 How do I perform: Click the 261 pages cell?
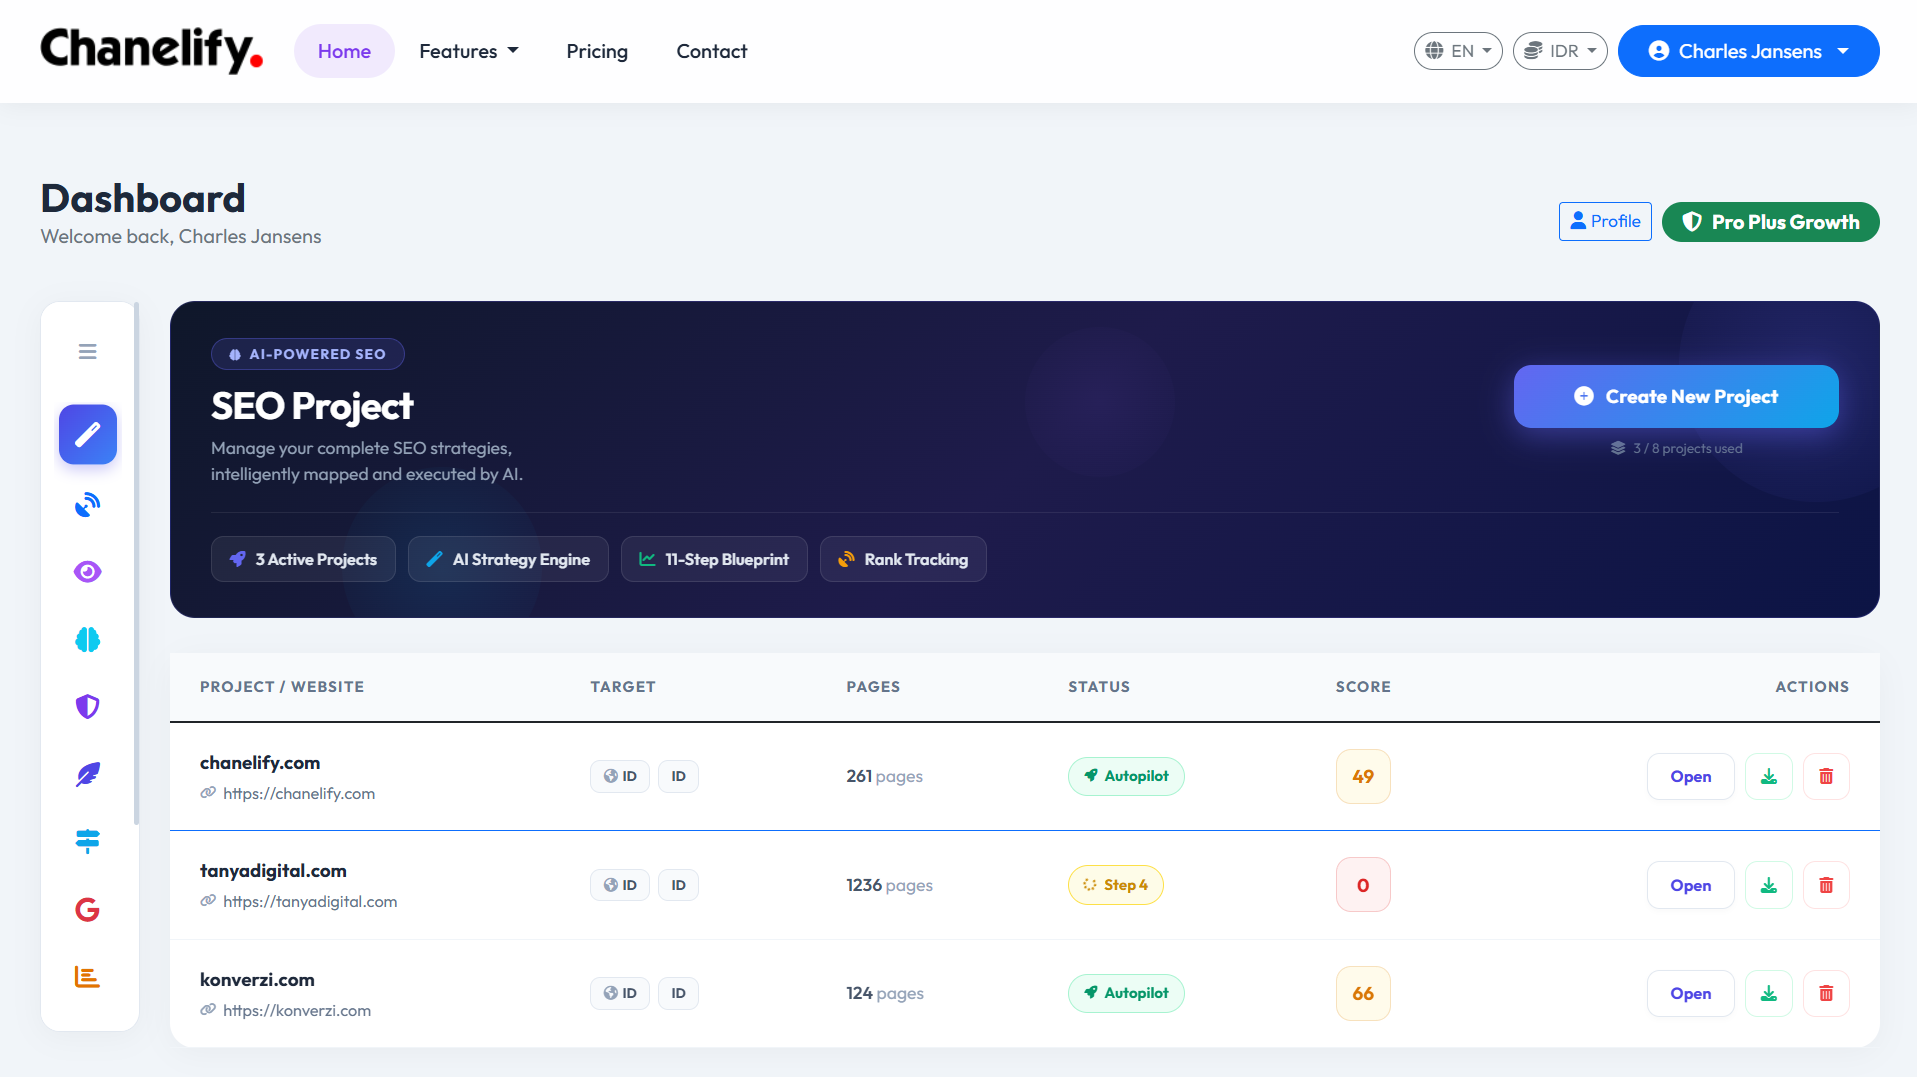pyautogui.click(x=884, y=777)
